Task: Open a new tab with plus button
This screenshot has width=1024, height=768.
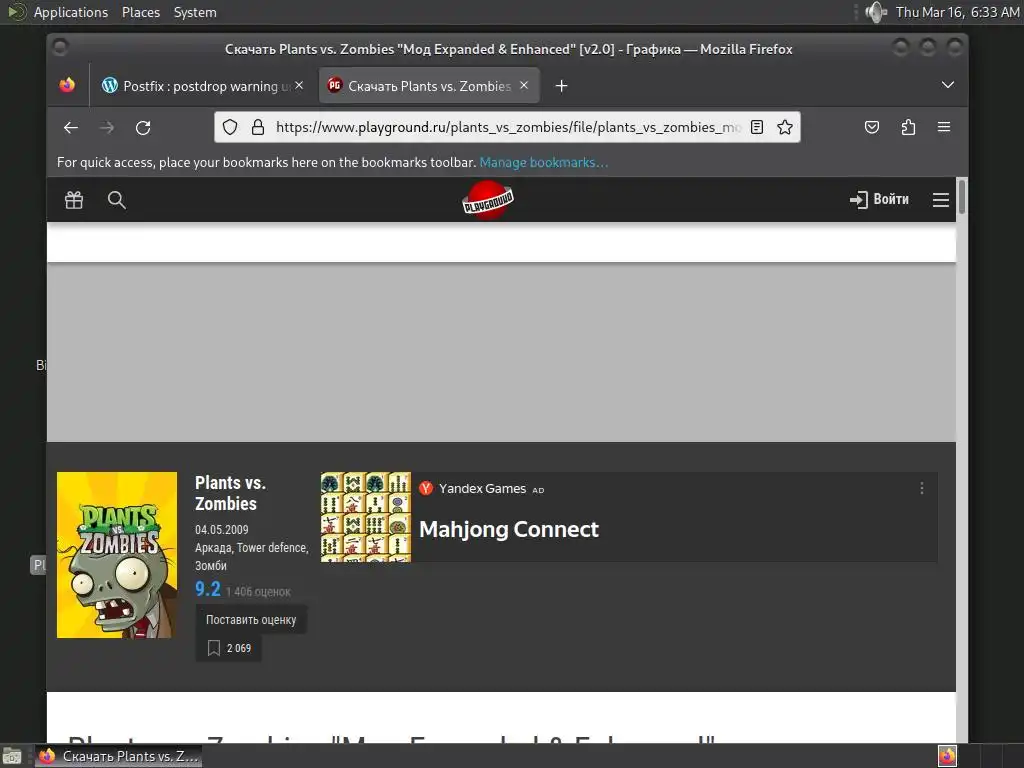Action: 561,86
